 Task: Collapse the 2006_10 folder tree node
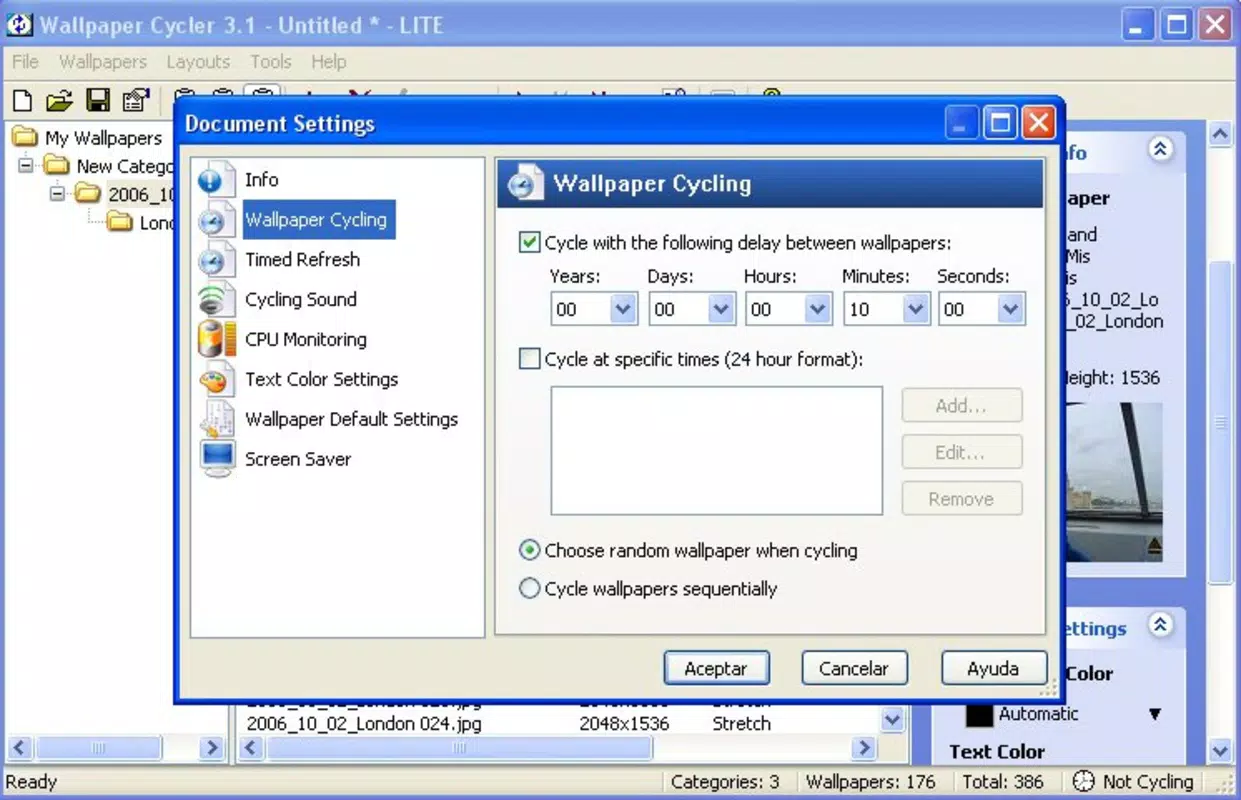pyautogui.click(x=57, y=193)
